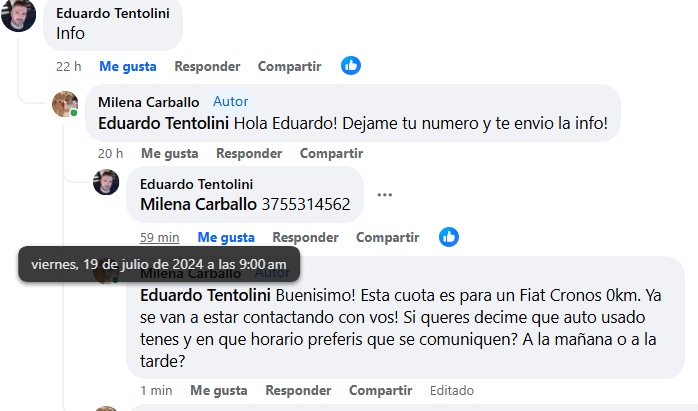Screen dimensions: 698x411
Task: Open the '22 h' timestamp of the Info comment
Action: point(68,67)
